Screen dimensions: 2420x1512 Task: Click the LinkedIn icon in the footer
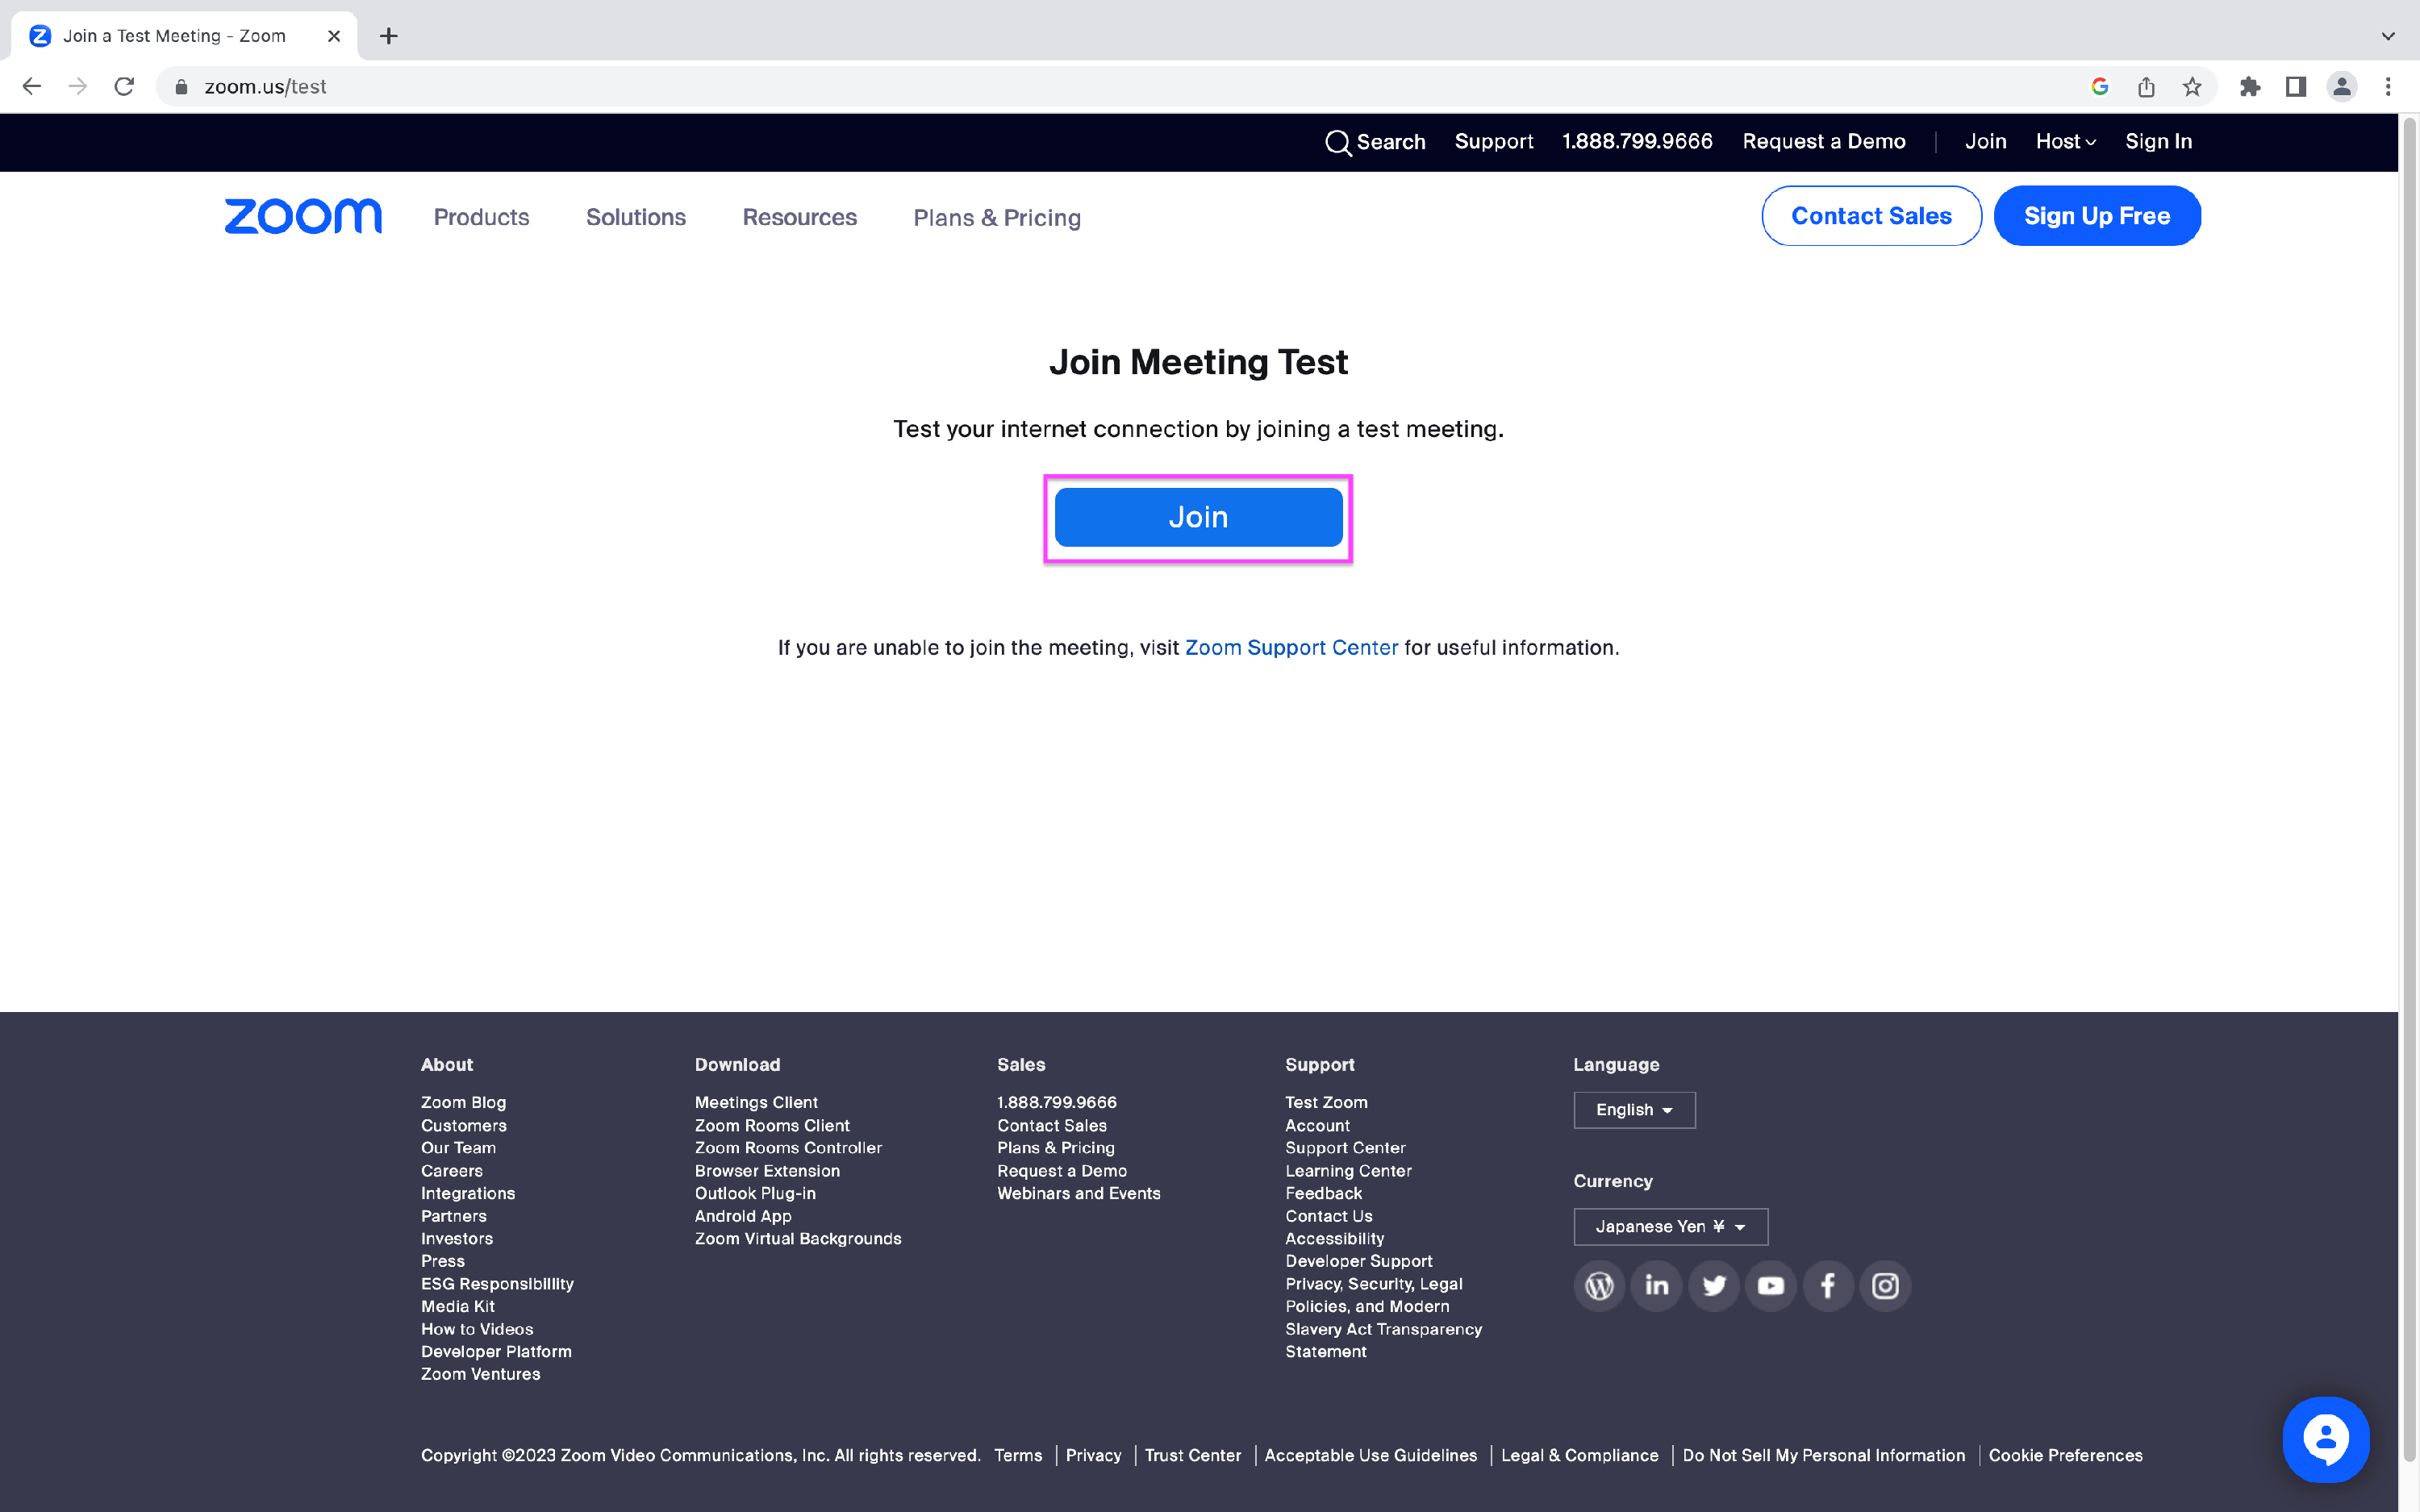[x=1655, y=1285]
